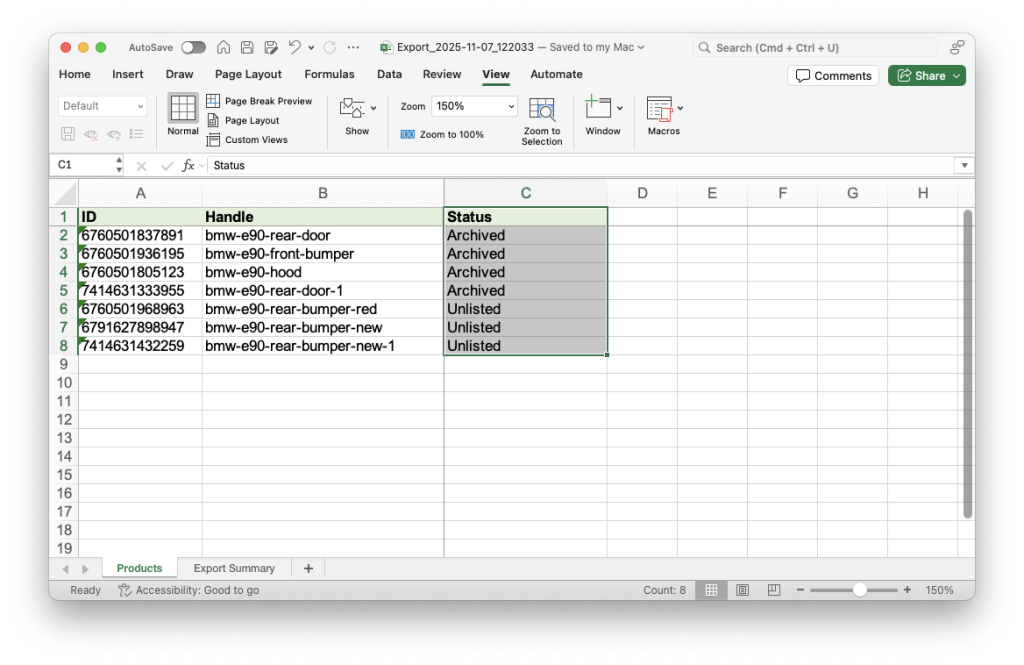This screenshot has width=1024, height=665.
Task: Click the Share button
Action: [925, 75]
